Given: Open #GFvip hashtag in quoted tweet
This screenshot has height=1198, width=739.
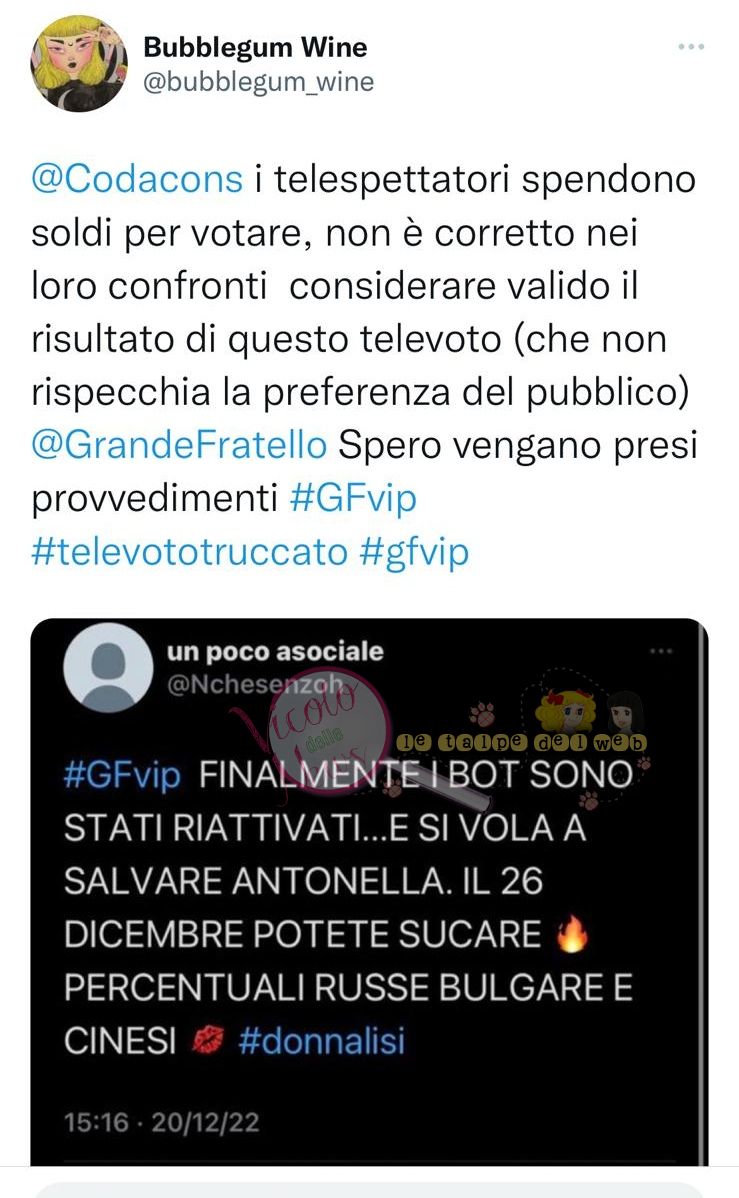Looking at the screenshot, I should pyautogui.click(x=122, y=775).
